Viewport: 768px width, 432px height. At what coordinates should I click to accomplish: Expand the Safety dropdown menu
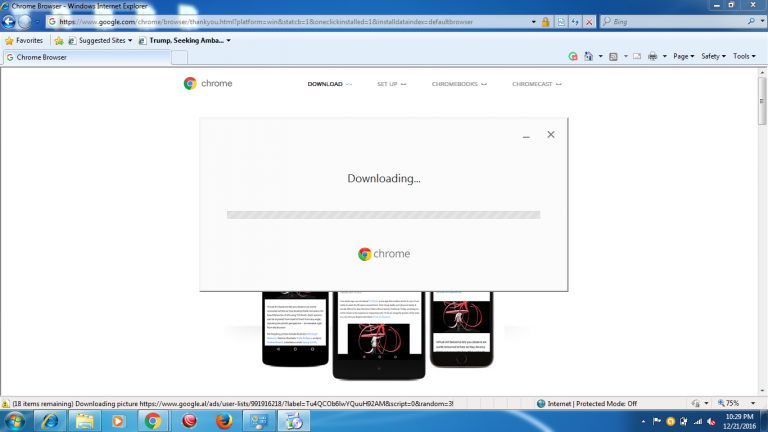pyautogui.click(x=714, y=56)
